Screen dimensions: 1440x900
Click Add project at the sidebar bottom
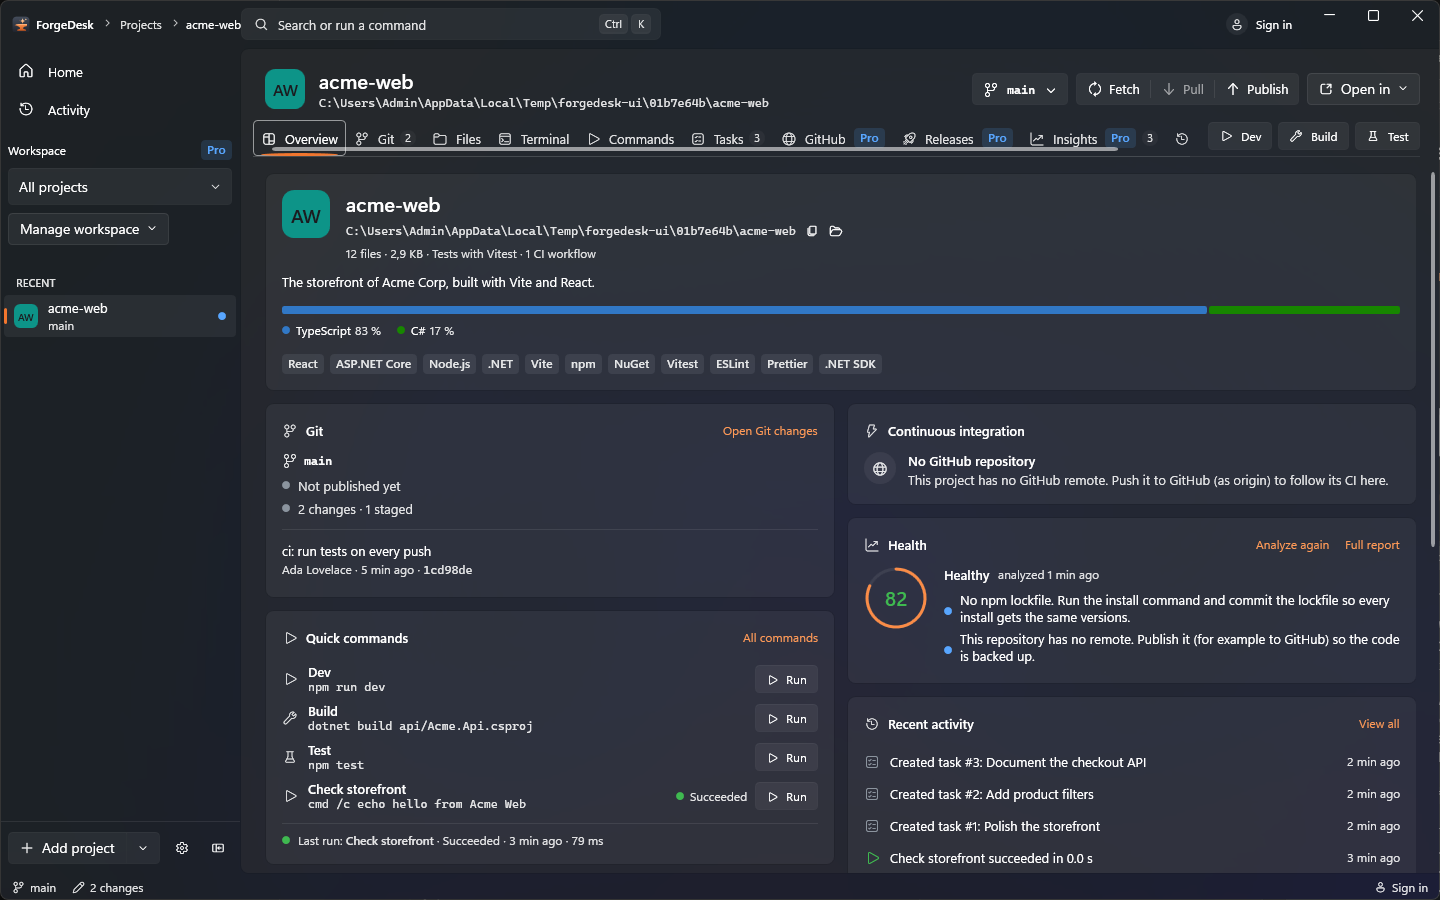[69, 848]
